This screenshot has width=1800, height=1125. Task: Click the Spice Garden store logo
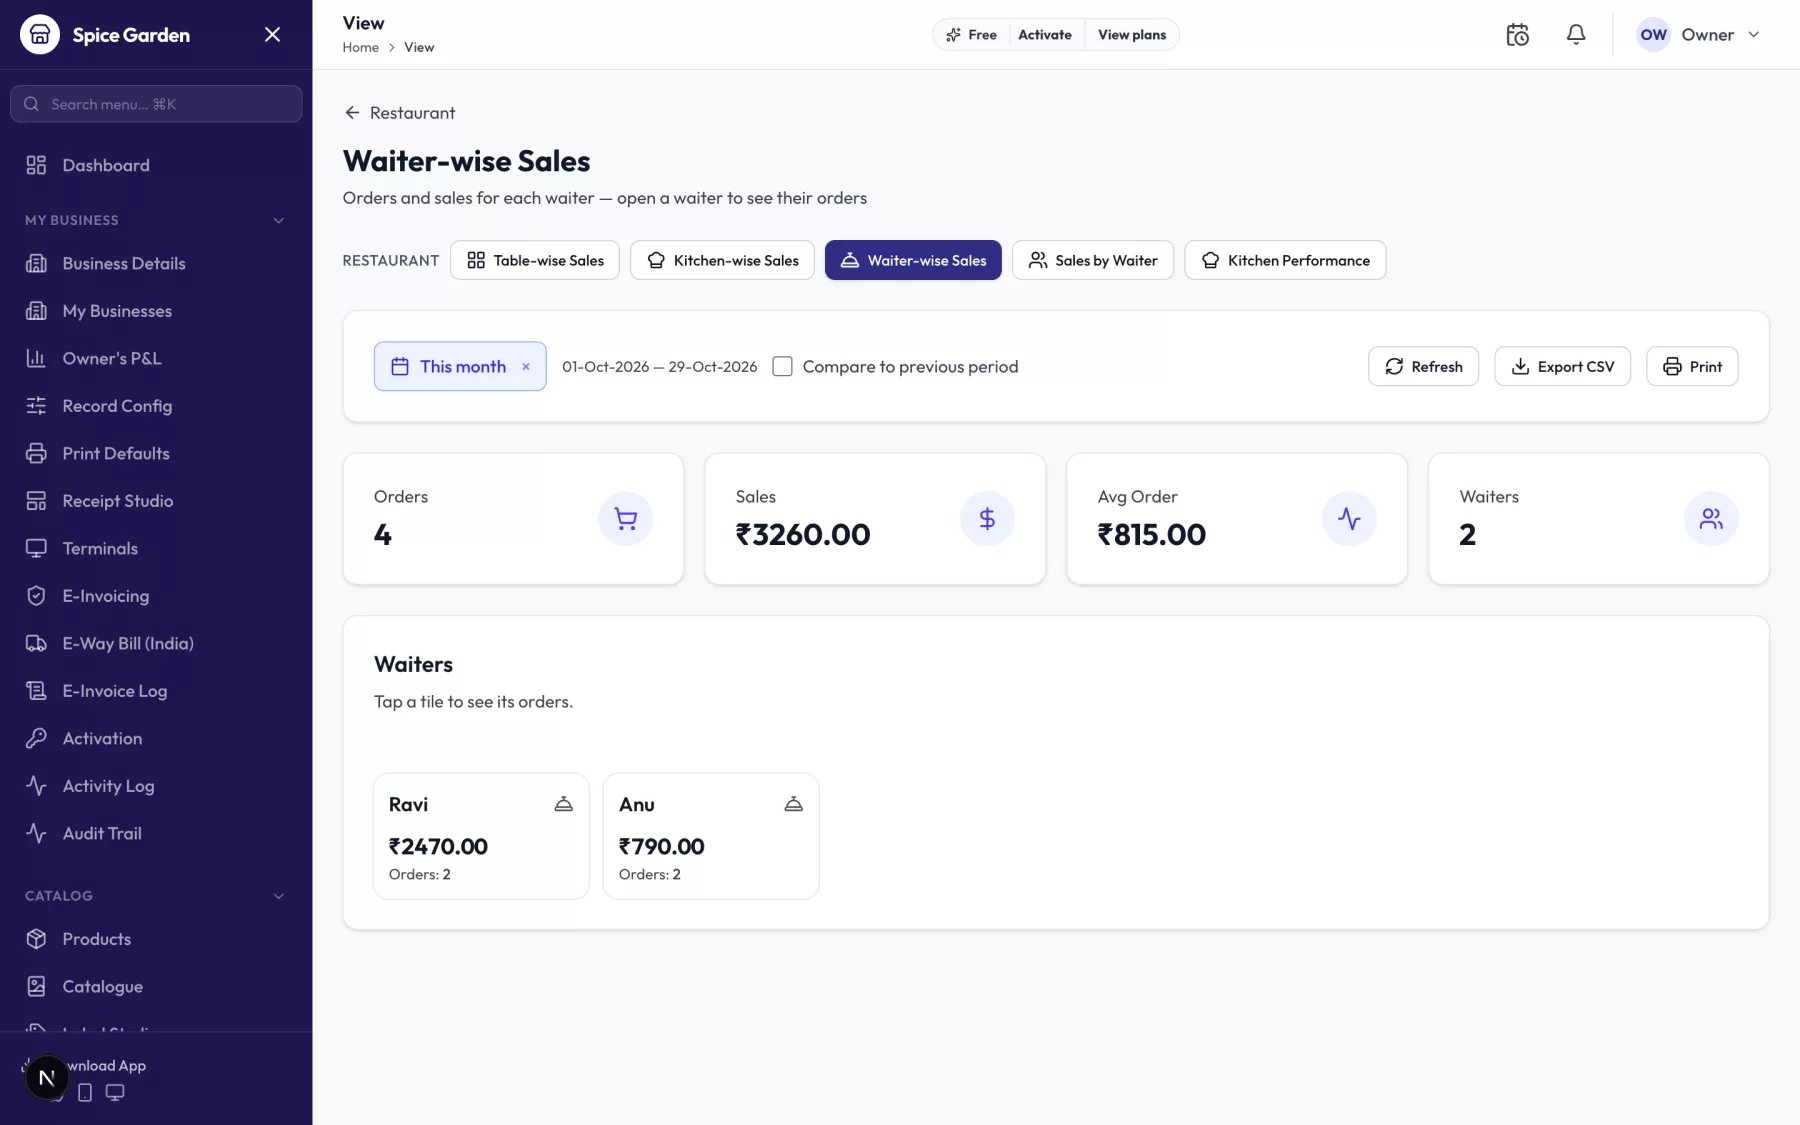click(x=40, y=35)
